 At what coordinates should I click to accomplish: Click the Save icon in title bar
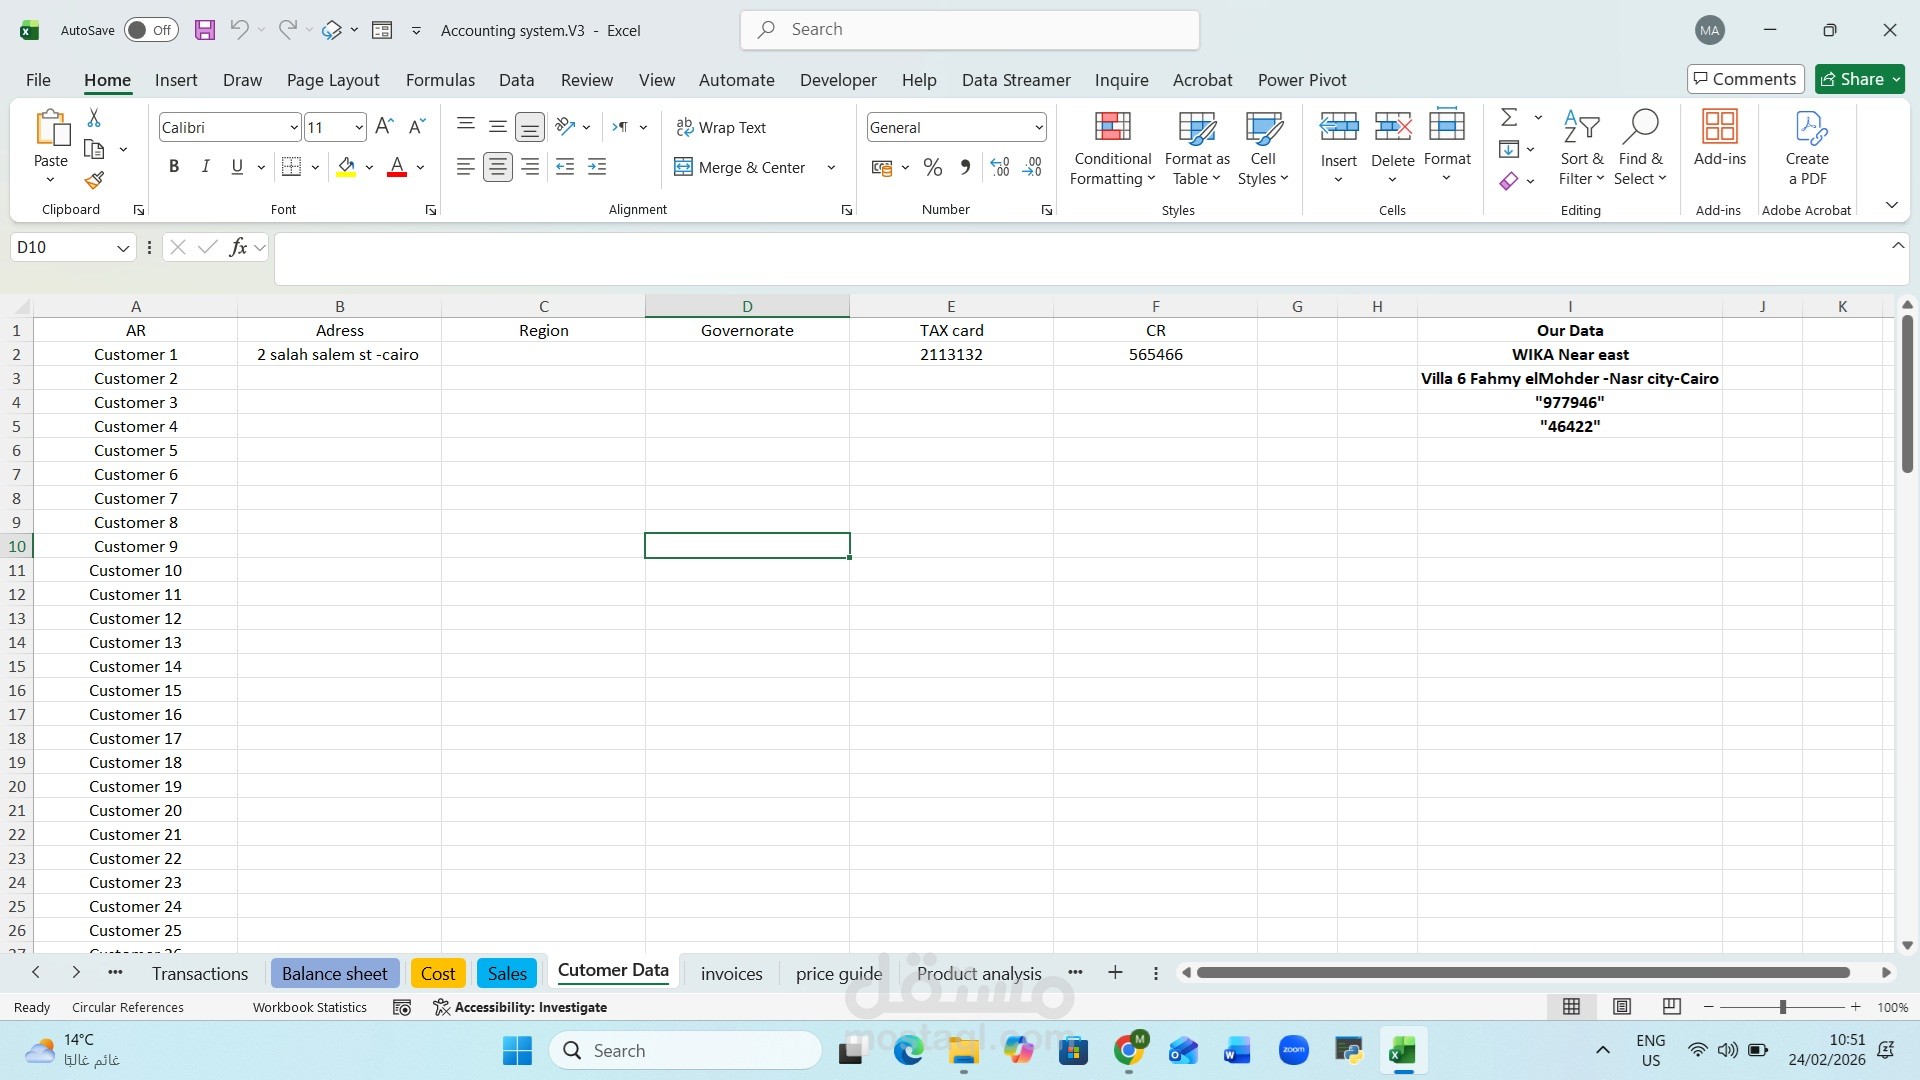click(x=205, y=30)
